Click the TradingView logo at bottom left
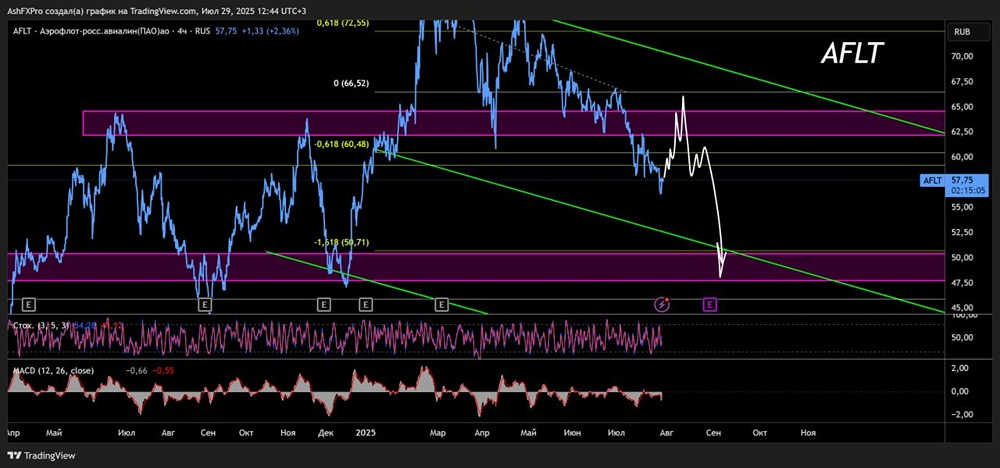Screen dimensions: 1000x468 pos(41,456)
